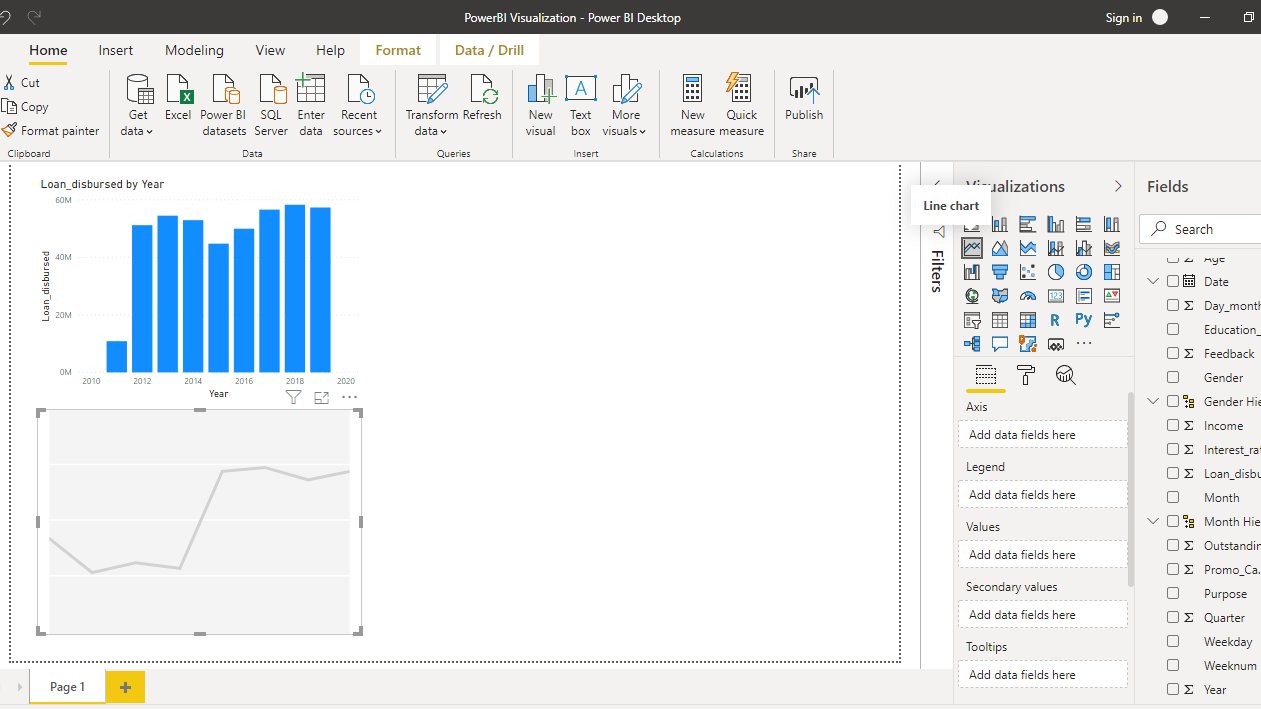Choose the Donut chart visual
This screenshot has width=1261, height=709.
1084,272
